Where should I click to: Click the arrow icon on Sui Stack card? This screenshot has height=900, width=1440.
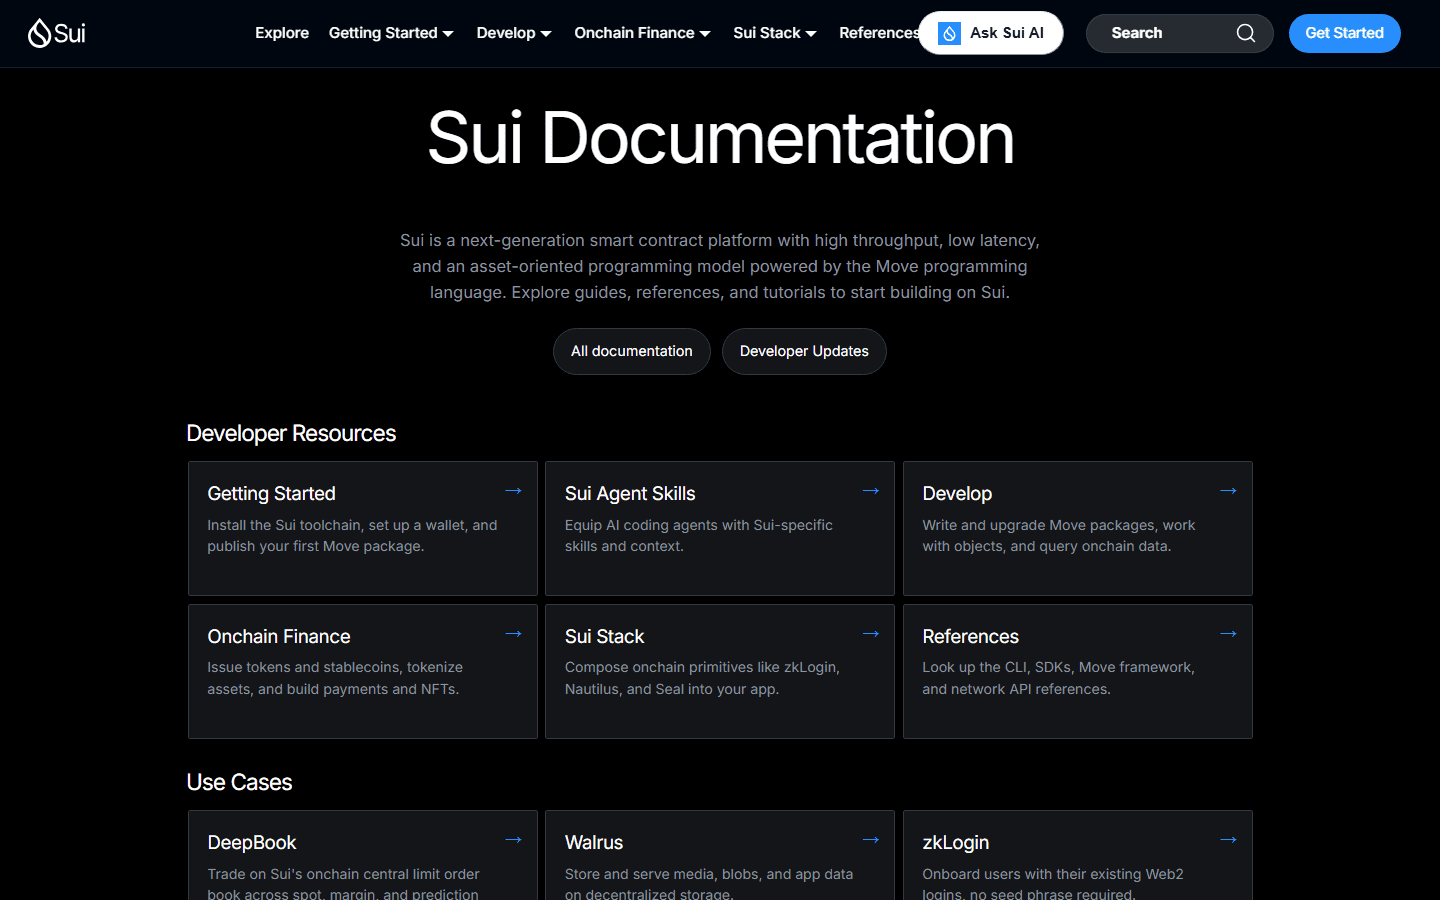pyautogui.click(x=871, y=634)
